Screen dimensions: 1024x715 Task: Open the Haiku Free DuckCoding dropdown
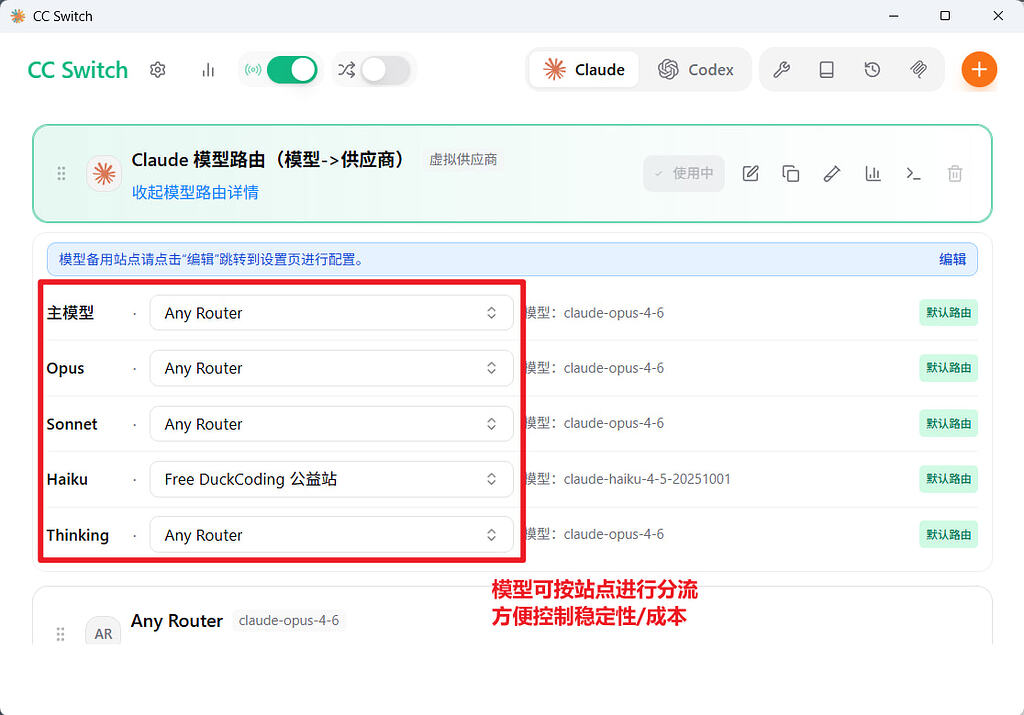point(332,479)
